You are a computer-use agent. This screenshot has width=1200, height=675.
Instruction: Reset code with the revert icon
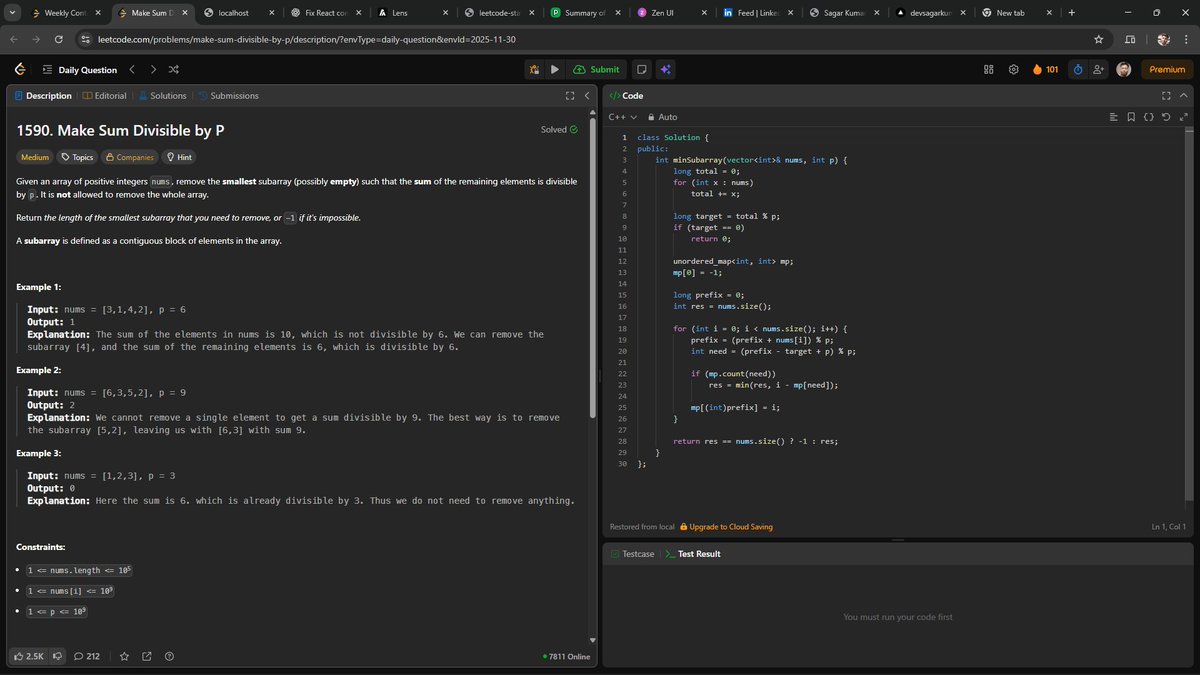click(1166, 116)
